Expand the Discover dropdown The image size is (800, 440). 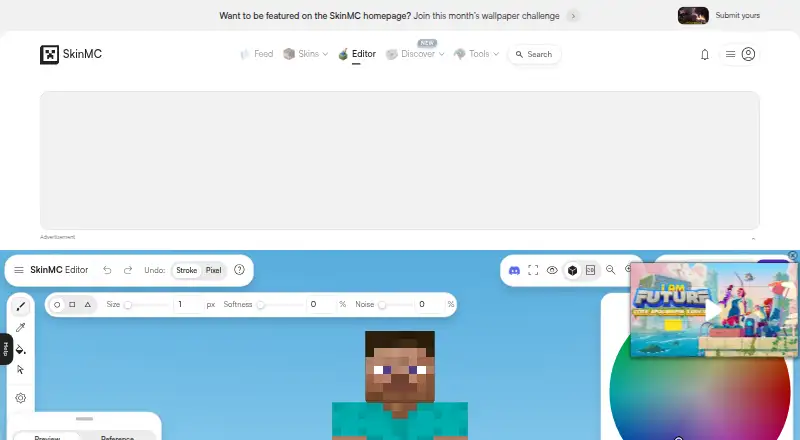pyautogui.click(x=415, y=54)
